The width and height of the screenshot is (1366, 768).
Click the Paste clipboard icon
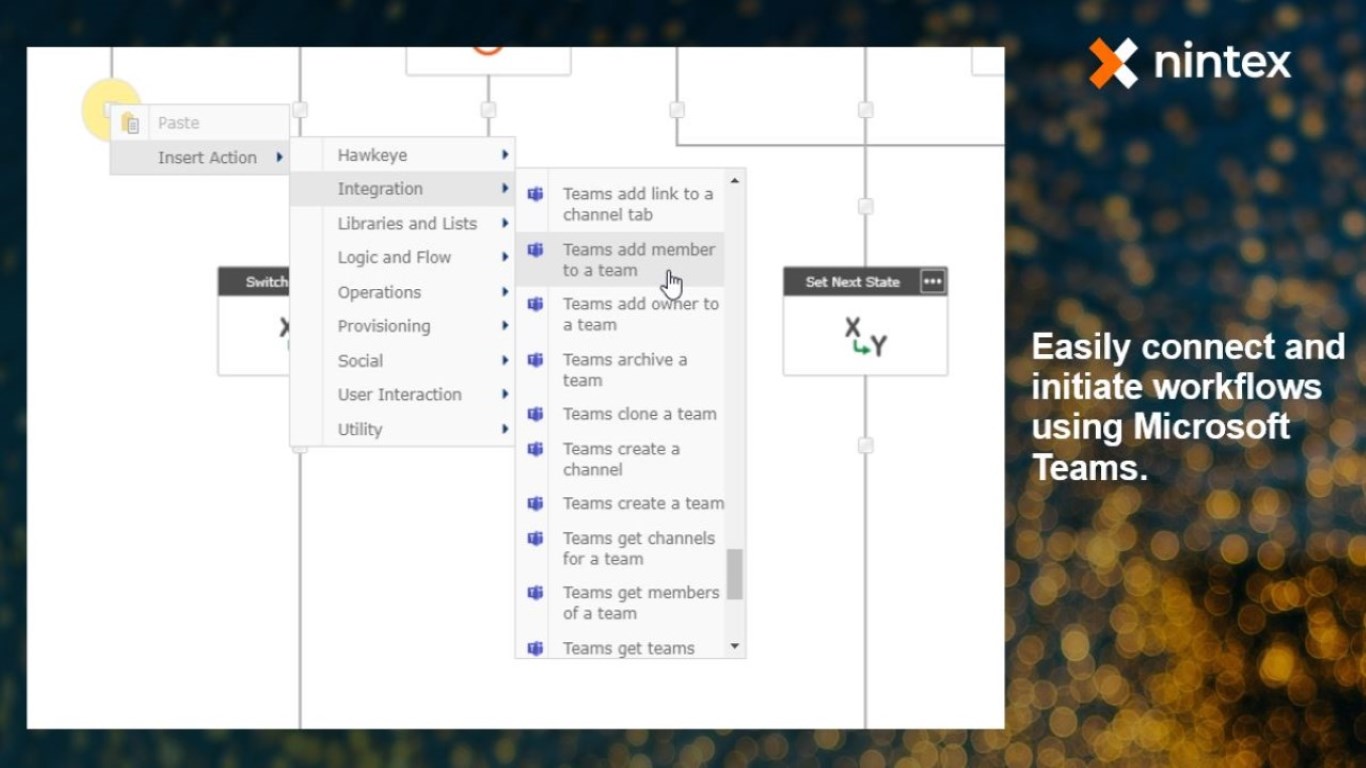(x=130, y=123)
